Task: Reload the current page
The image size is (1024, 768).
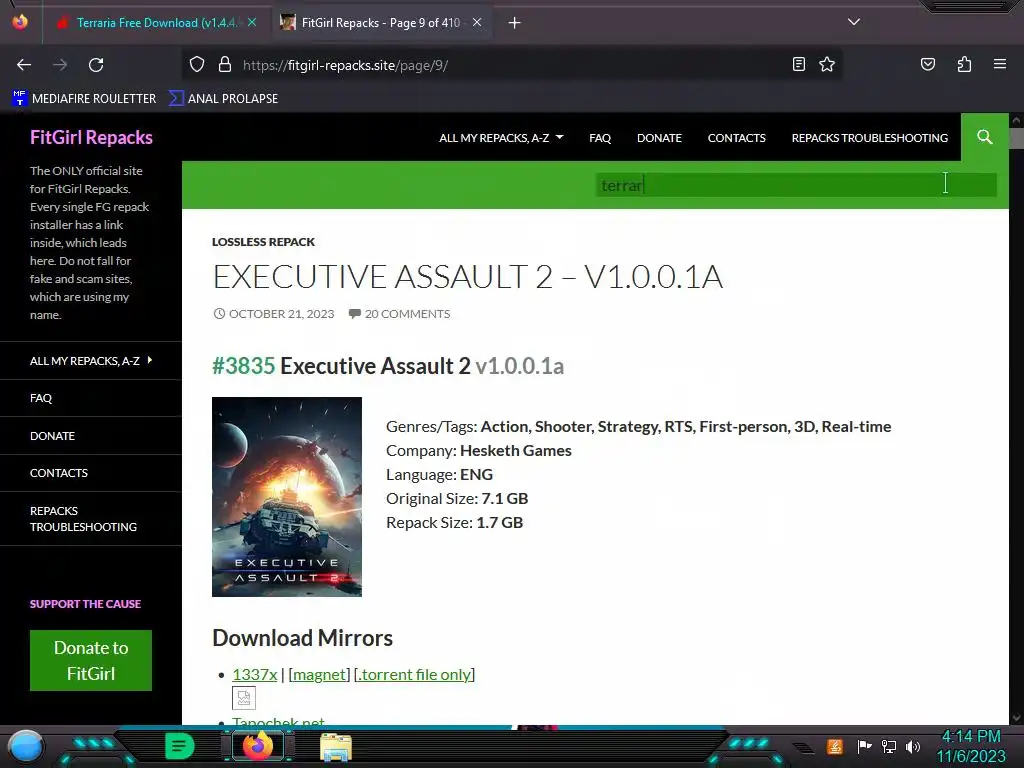Action: pyautogui.click(x=96, y=65)
